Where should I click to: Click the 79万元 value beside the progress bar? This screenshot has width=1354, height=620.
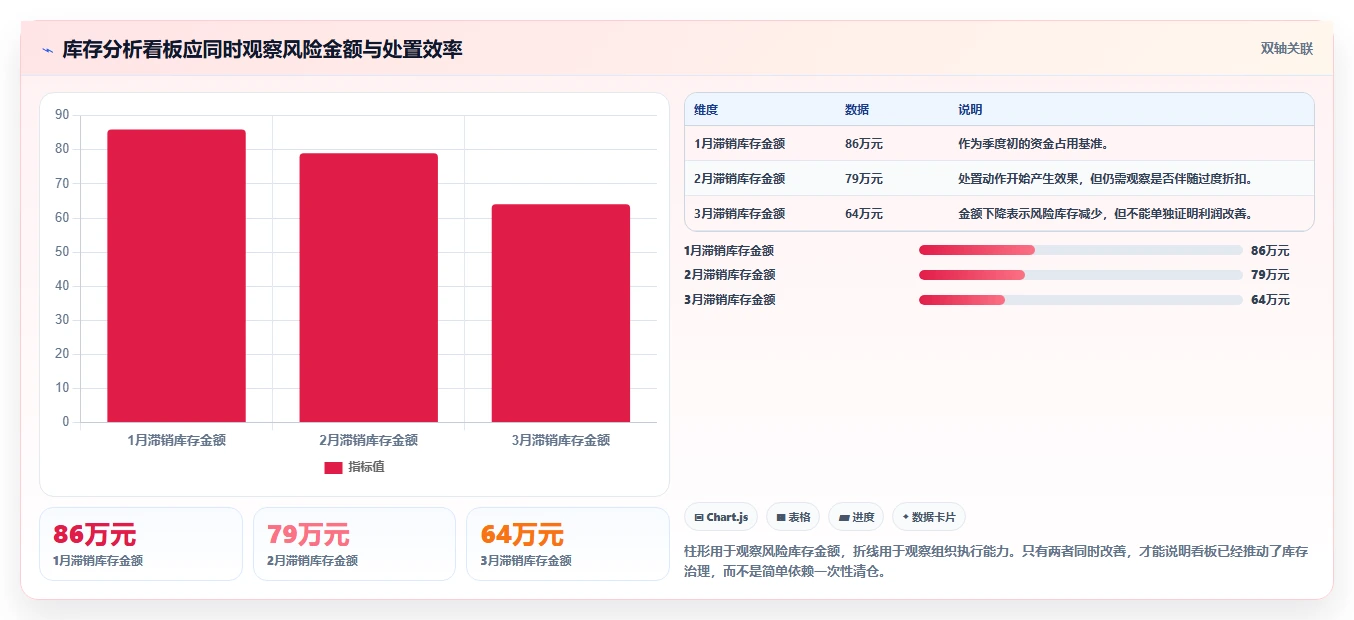click(1270, 275)
